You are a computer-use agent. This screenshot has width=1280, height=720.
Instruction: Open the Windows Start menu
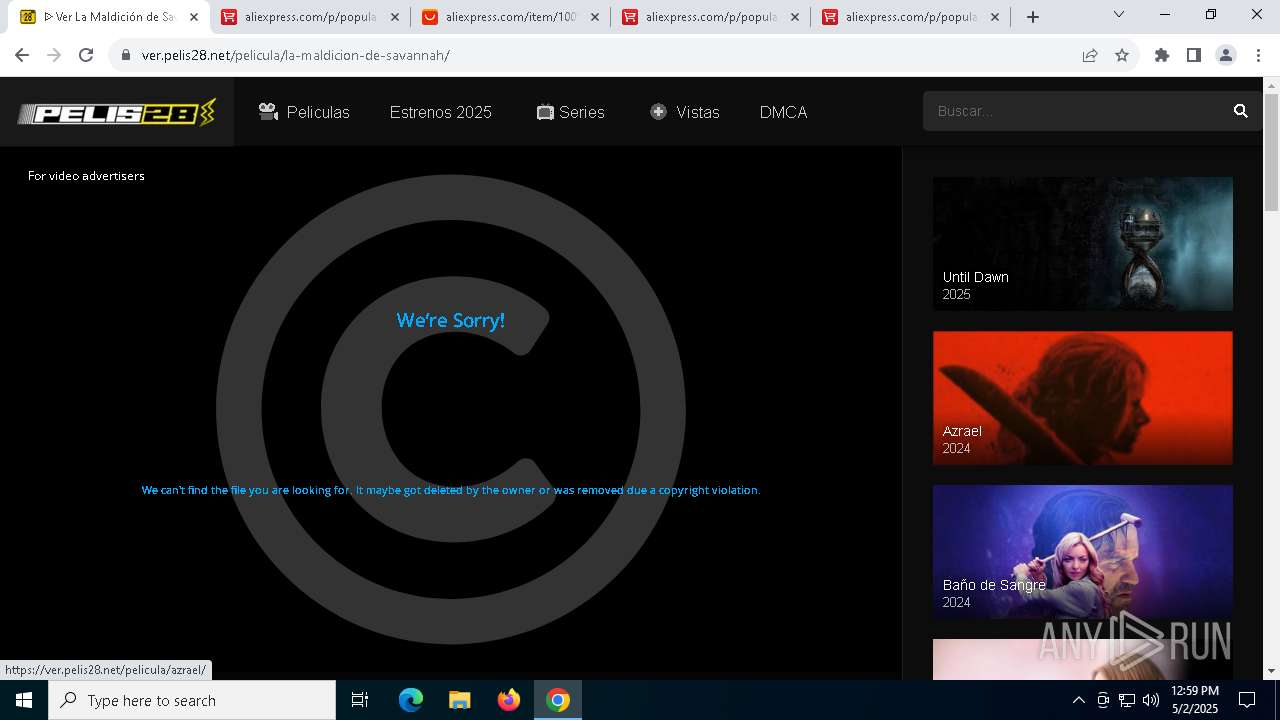24,700
